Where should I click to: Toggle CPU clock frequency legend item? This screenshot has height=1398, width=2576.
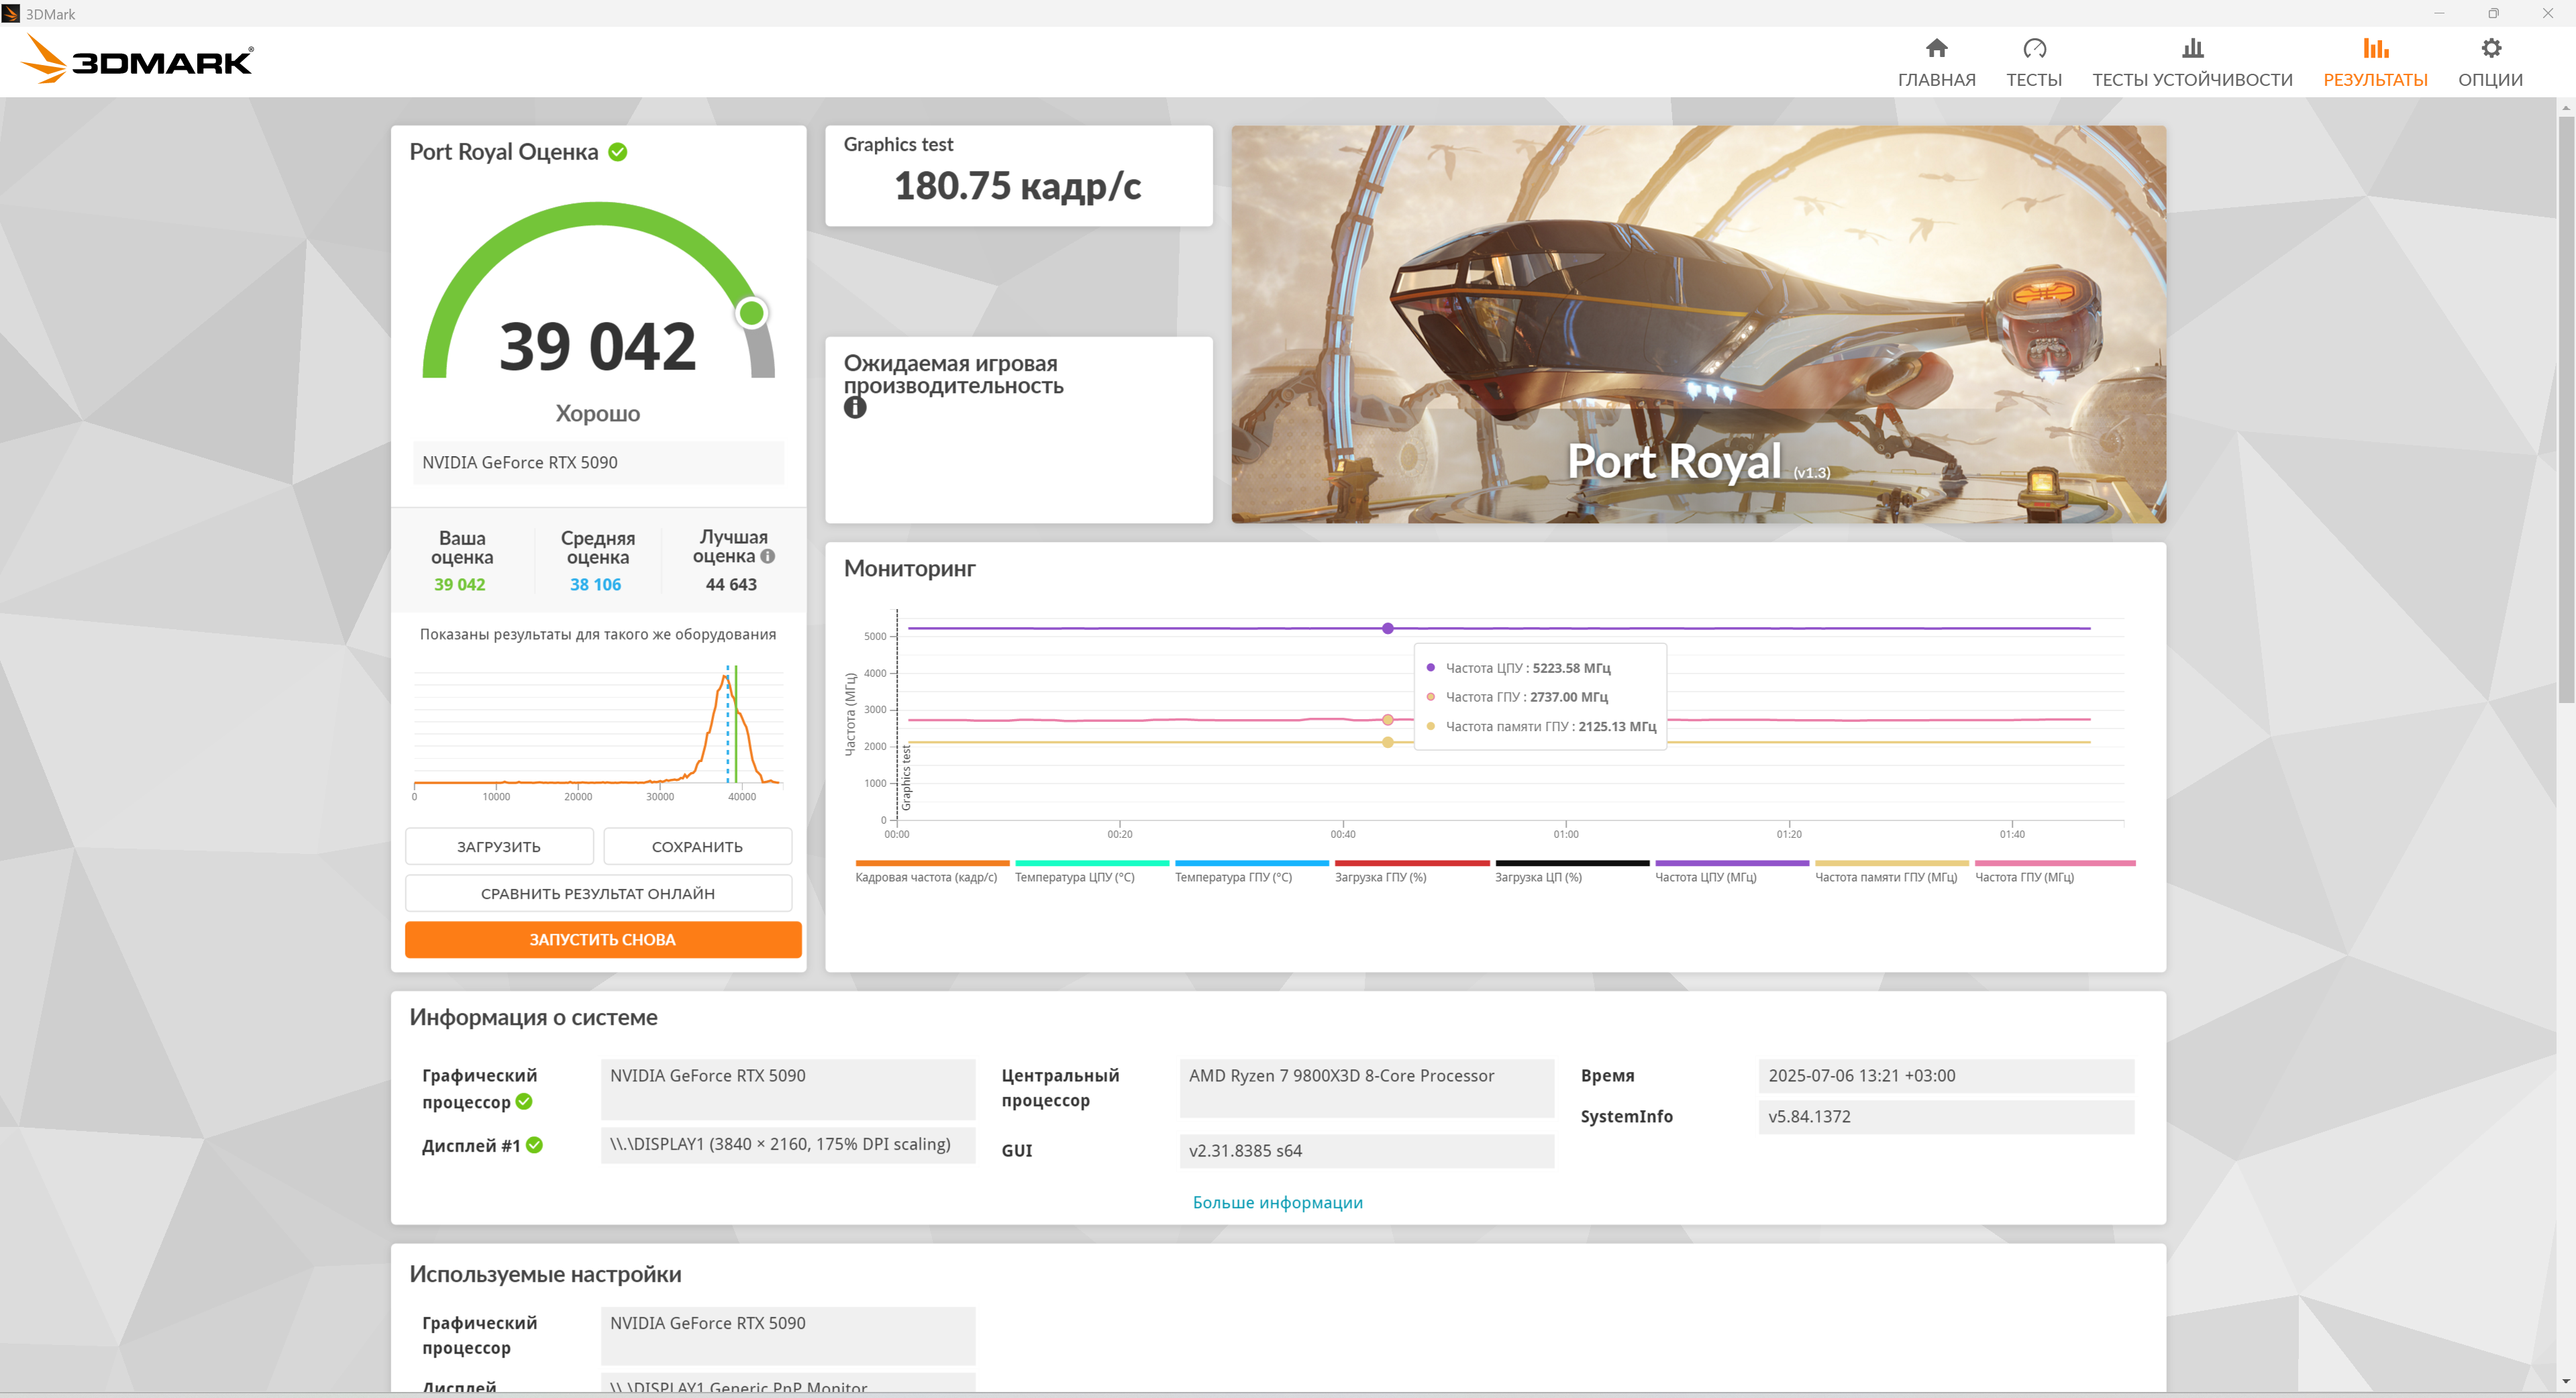(x=1705, y=877)
